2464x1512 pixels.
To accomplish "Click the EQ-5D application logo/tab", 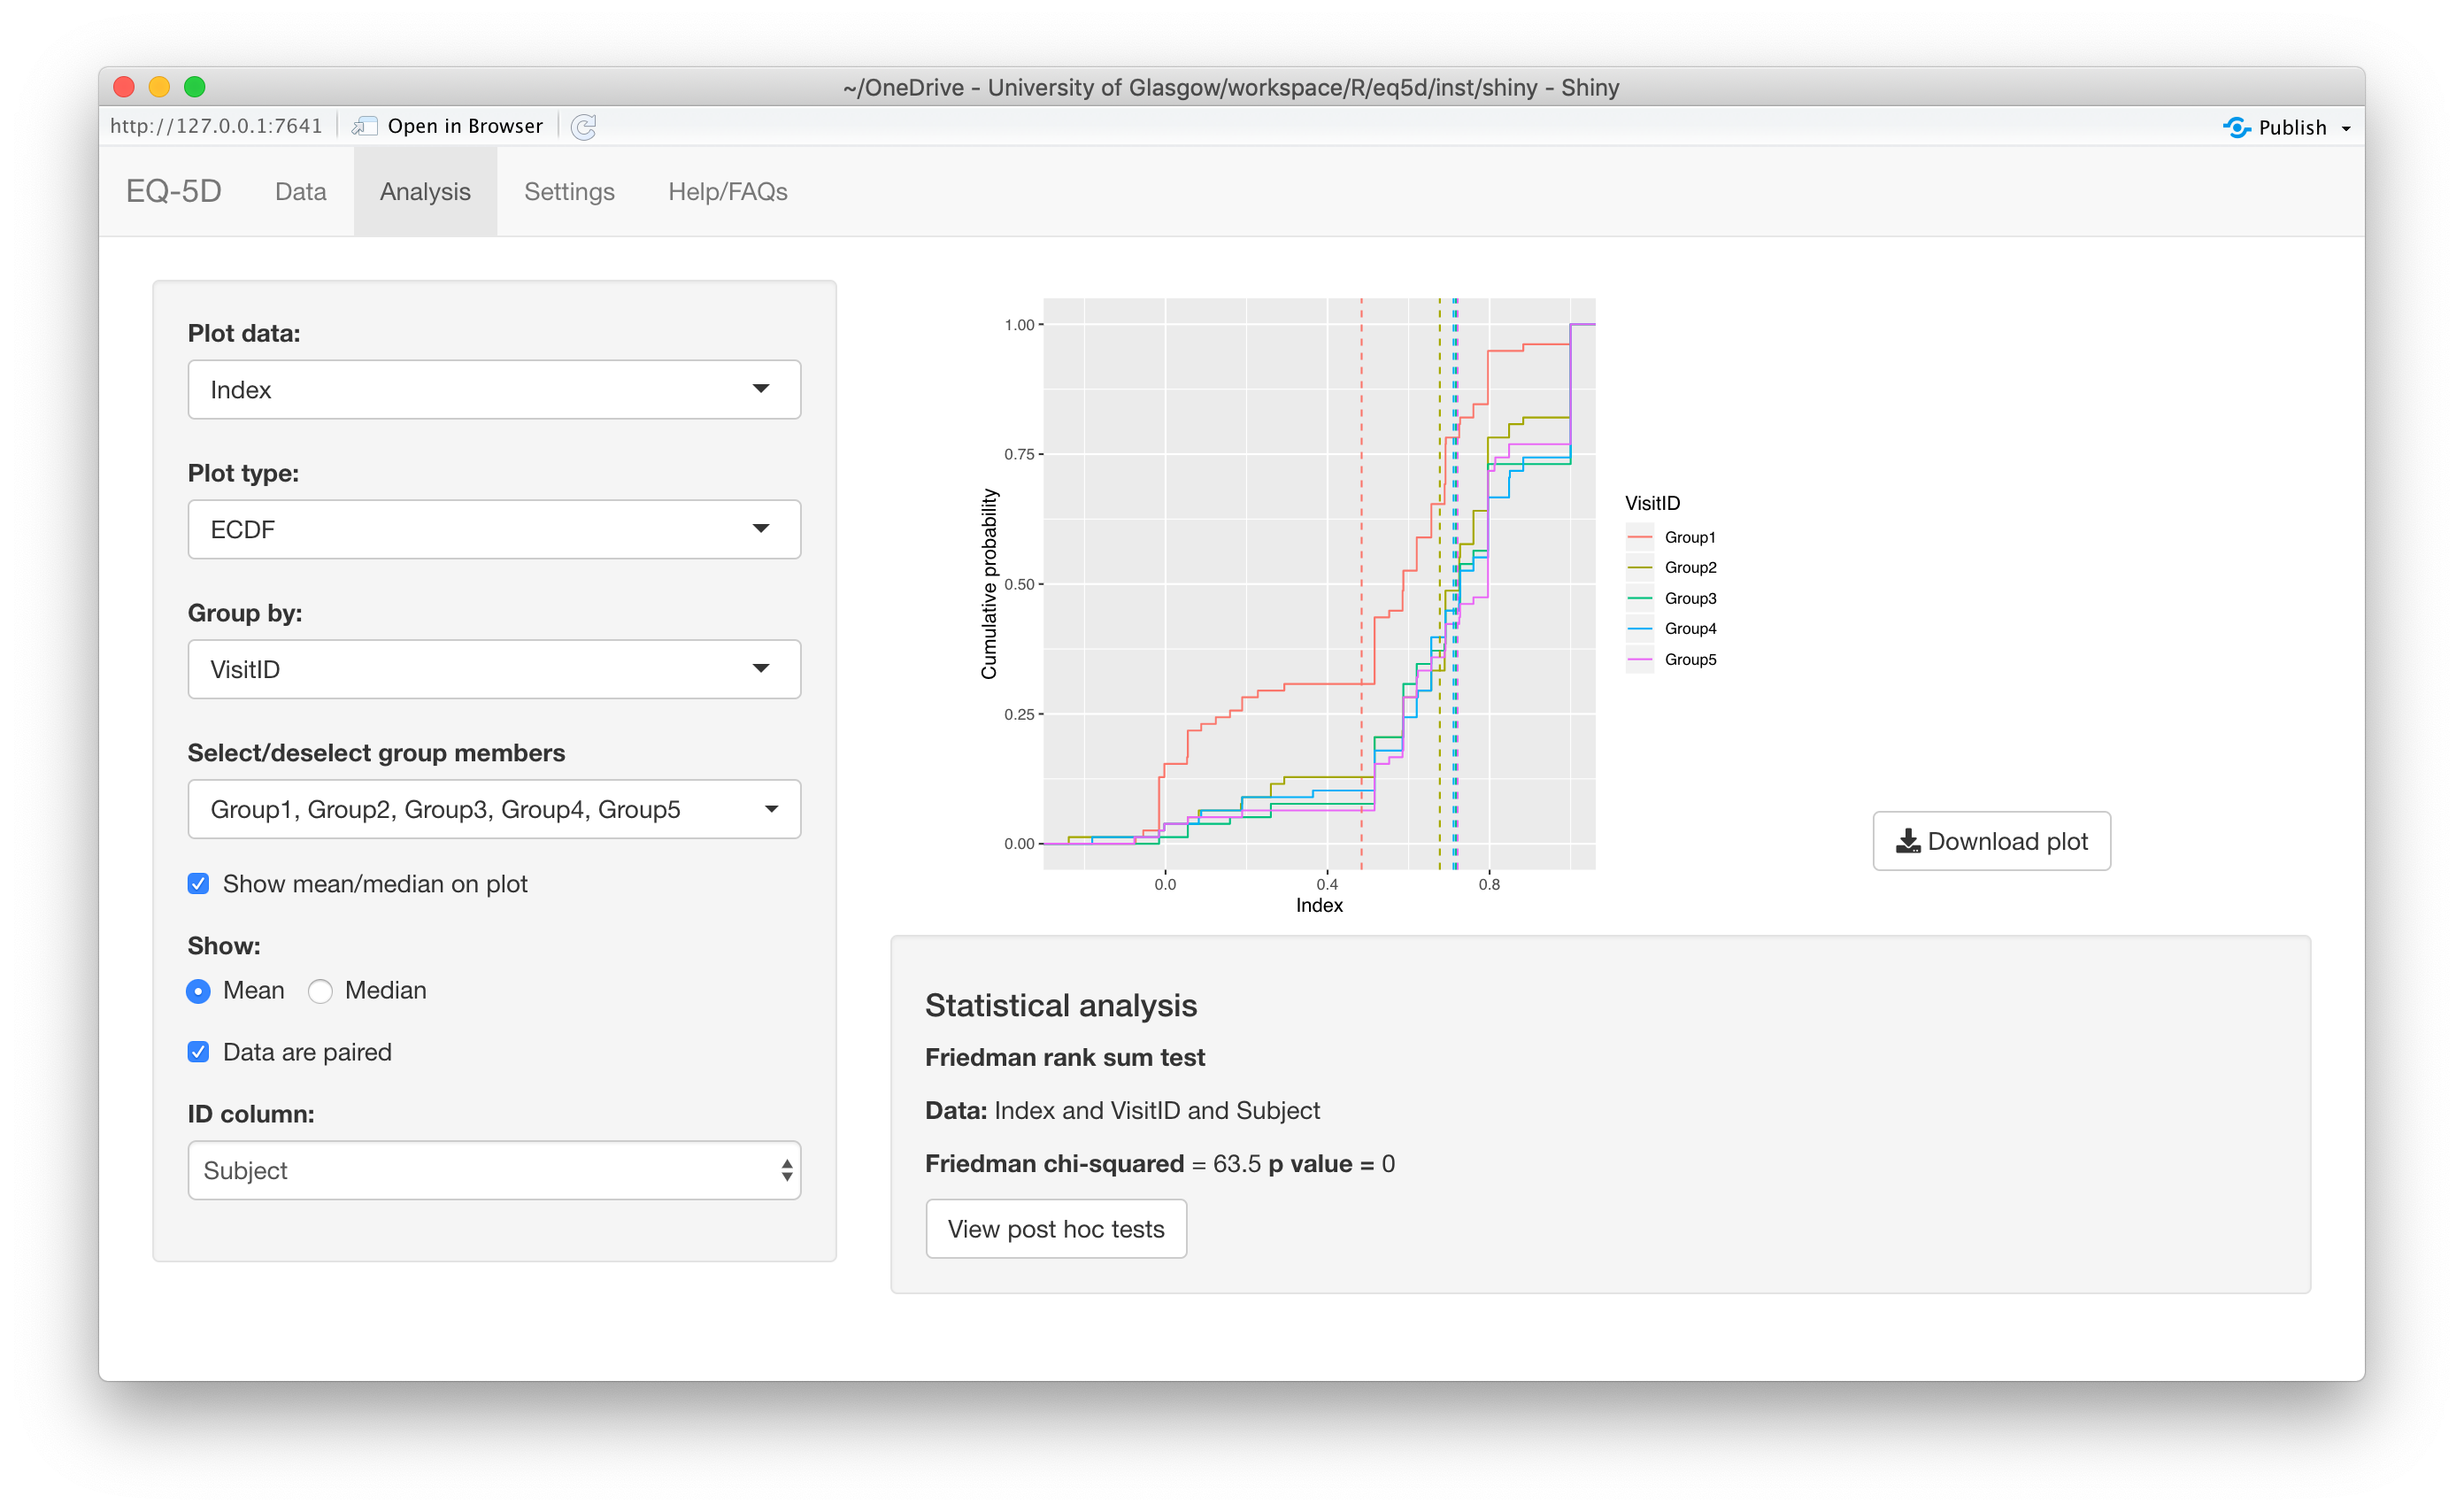I will pyautogui.click(x=176, y=190).
